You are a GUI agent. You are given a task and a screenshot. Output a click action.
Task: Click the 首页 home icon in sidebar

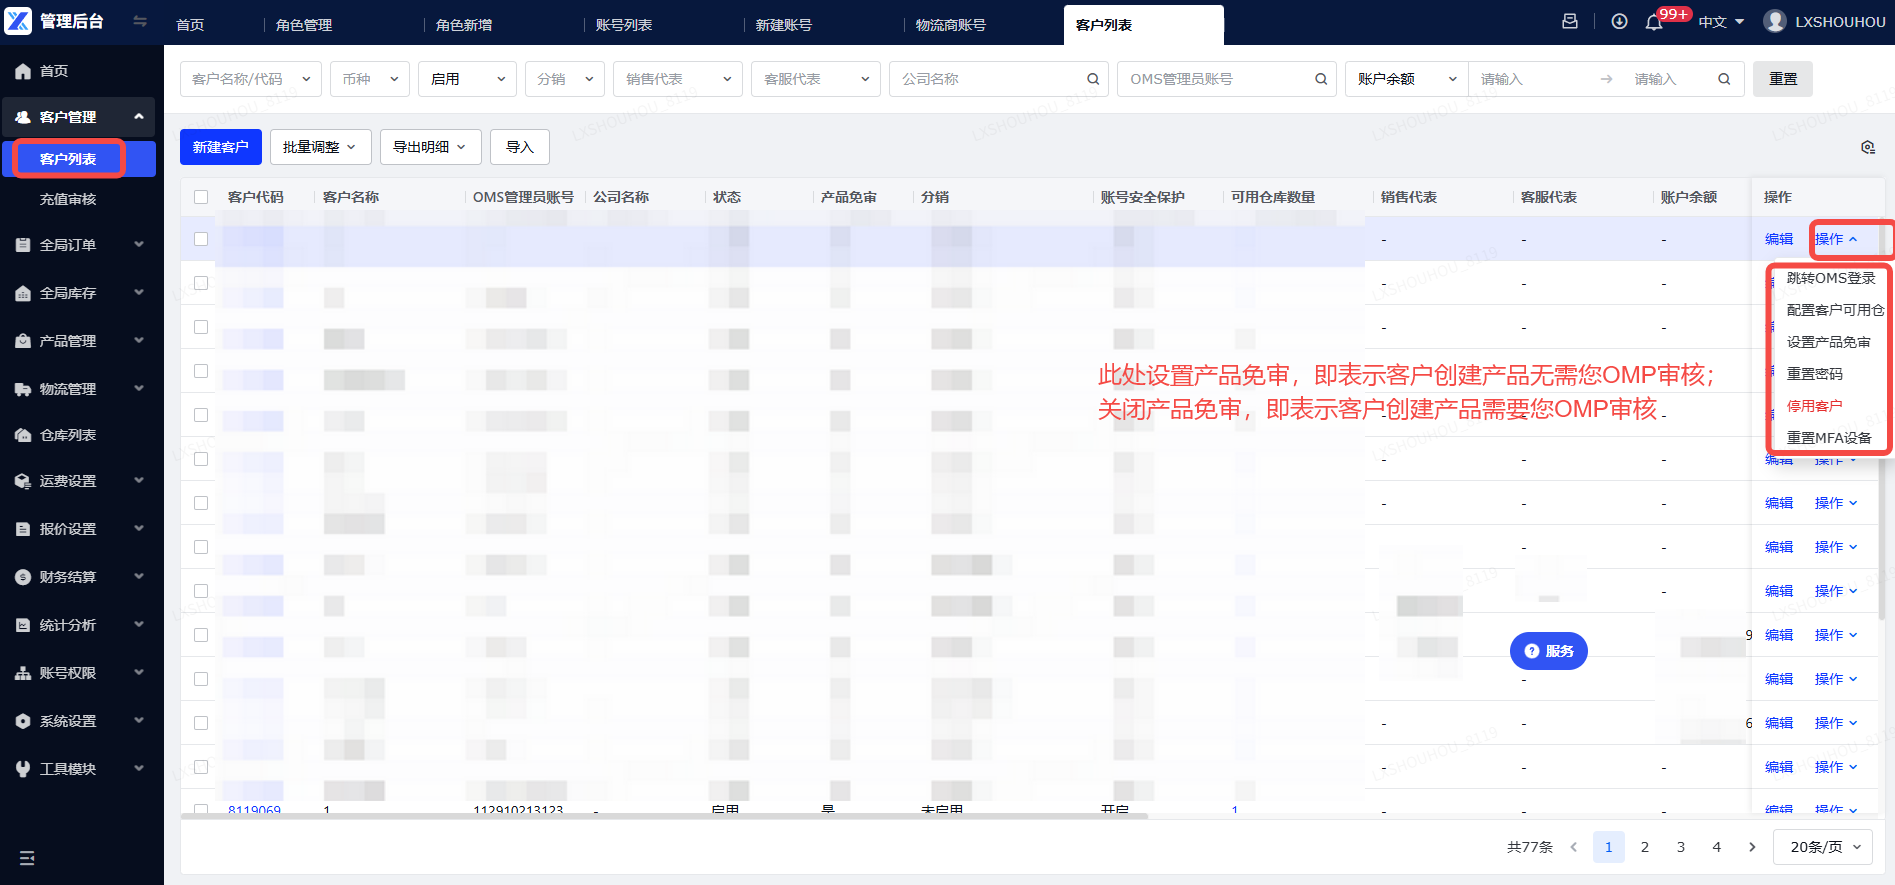(23, 71)
